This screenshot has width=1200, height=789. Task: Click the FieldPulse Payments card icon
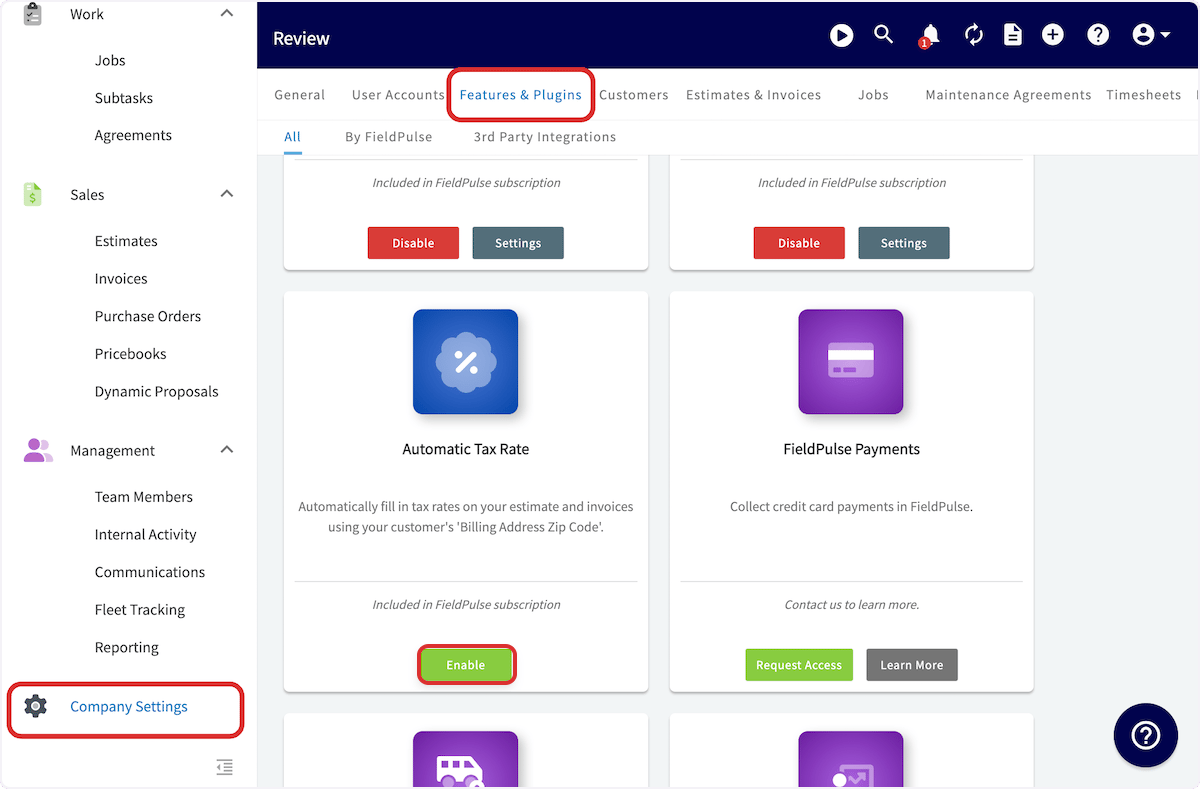851,362
